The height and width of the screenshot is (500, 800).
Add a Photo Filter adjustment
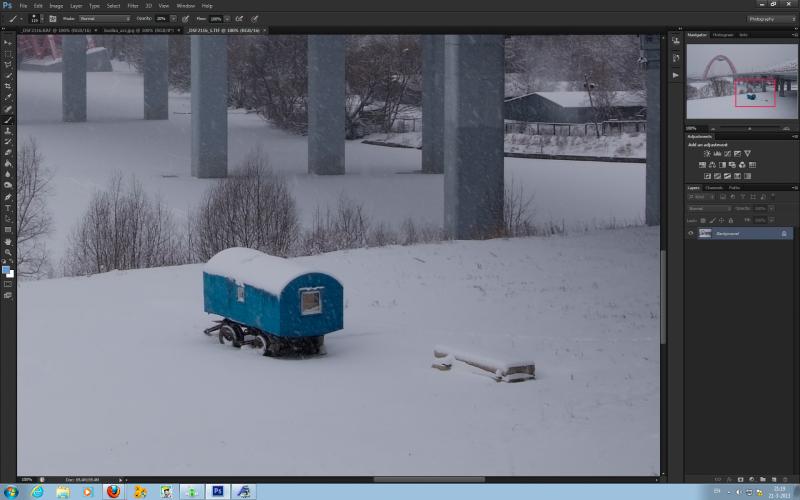click(733, 165)
